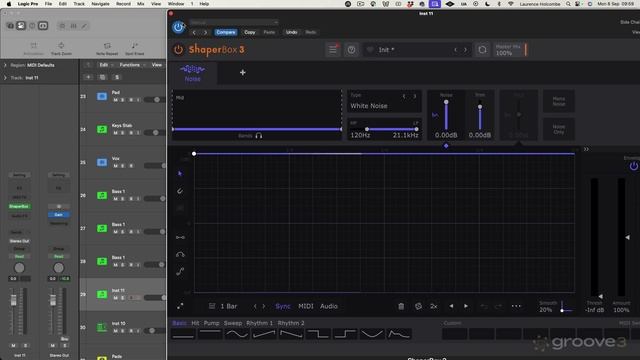Open the Edit menu in tracks area
Image resolution: width=640 pixels, height=360 pixels.
pyautogui.click(x=104, y=65)
